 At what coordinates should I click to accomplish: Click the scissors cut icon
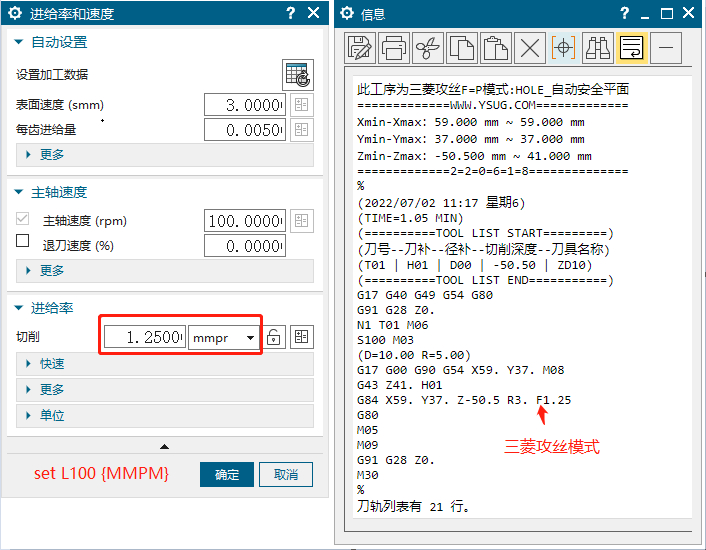tap(428, 47)
